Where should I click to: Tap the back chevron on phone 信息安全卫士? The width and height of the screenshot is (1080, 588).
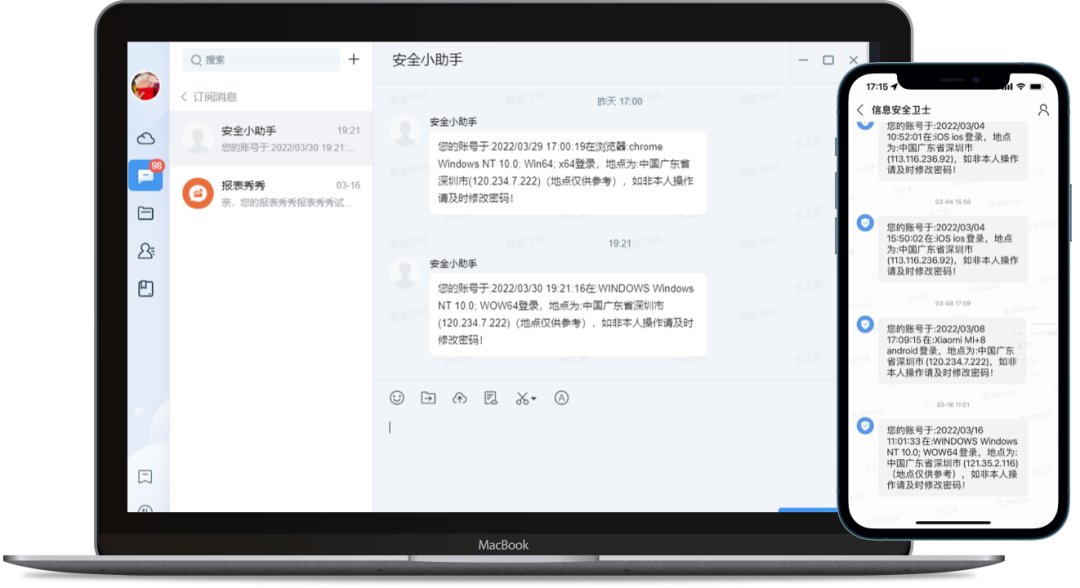860,110
